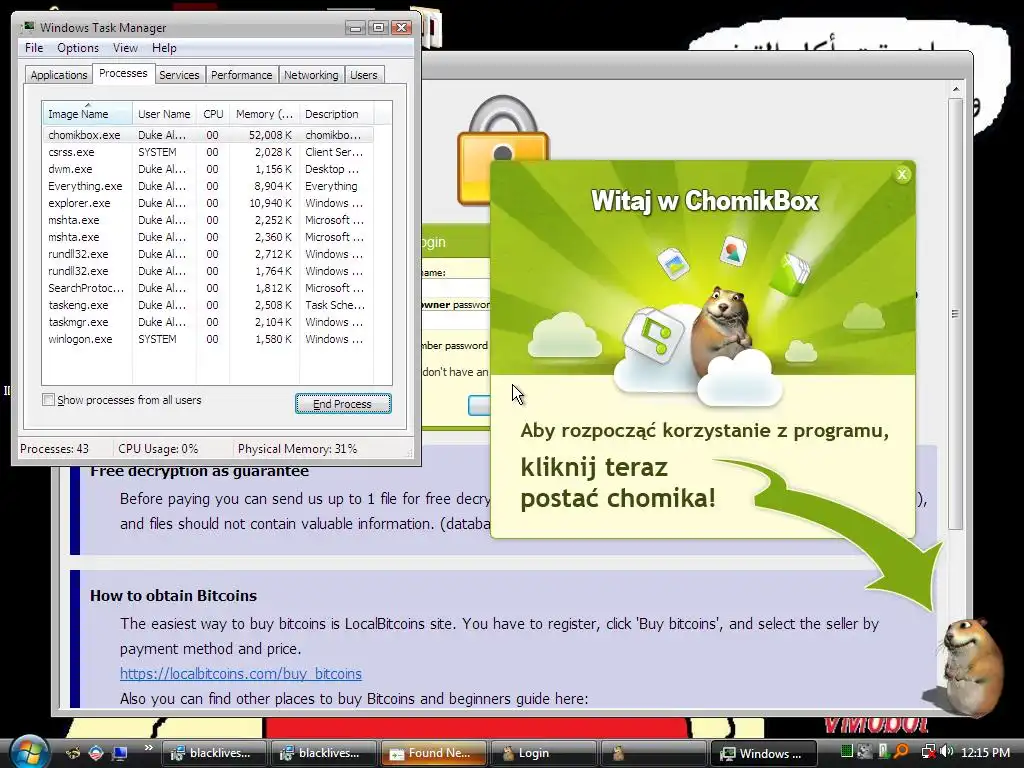The width and height of the screenshot is (1024, 768).
Task: Open the Options menu in Task Manager
Action: [78, 48]
